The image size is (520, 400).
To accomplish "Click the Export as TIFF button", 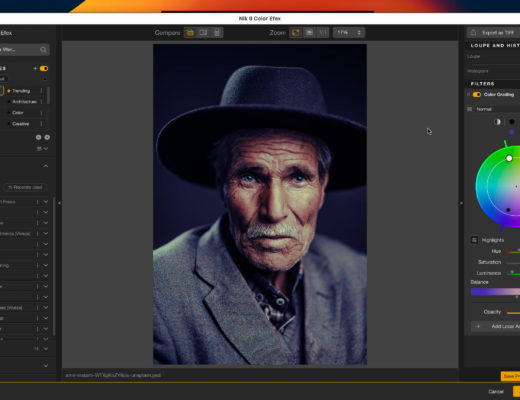I will pyautogui.click(x=494, y=33).
